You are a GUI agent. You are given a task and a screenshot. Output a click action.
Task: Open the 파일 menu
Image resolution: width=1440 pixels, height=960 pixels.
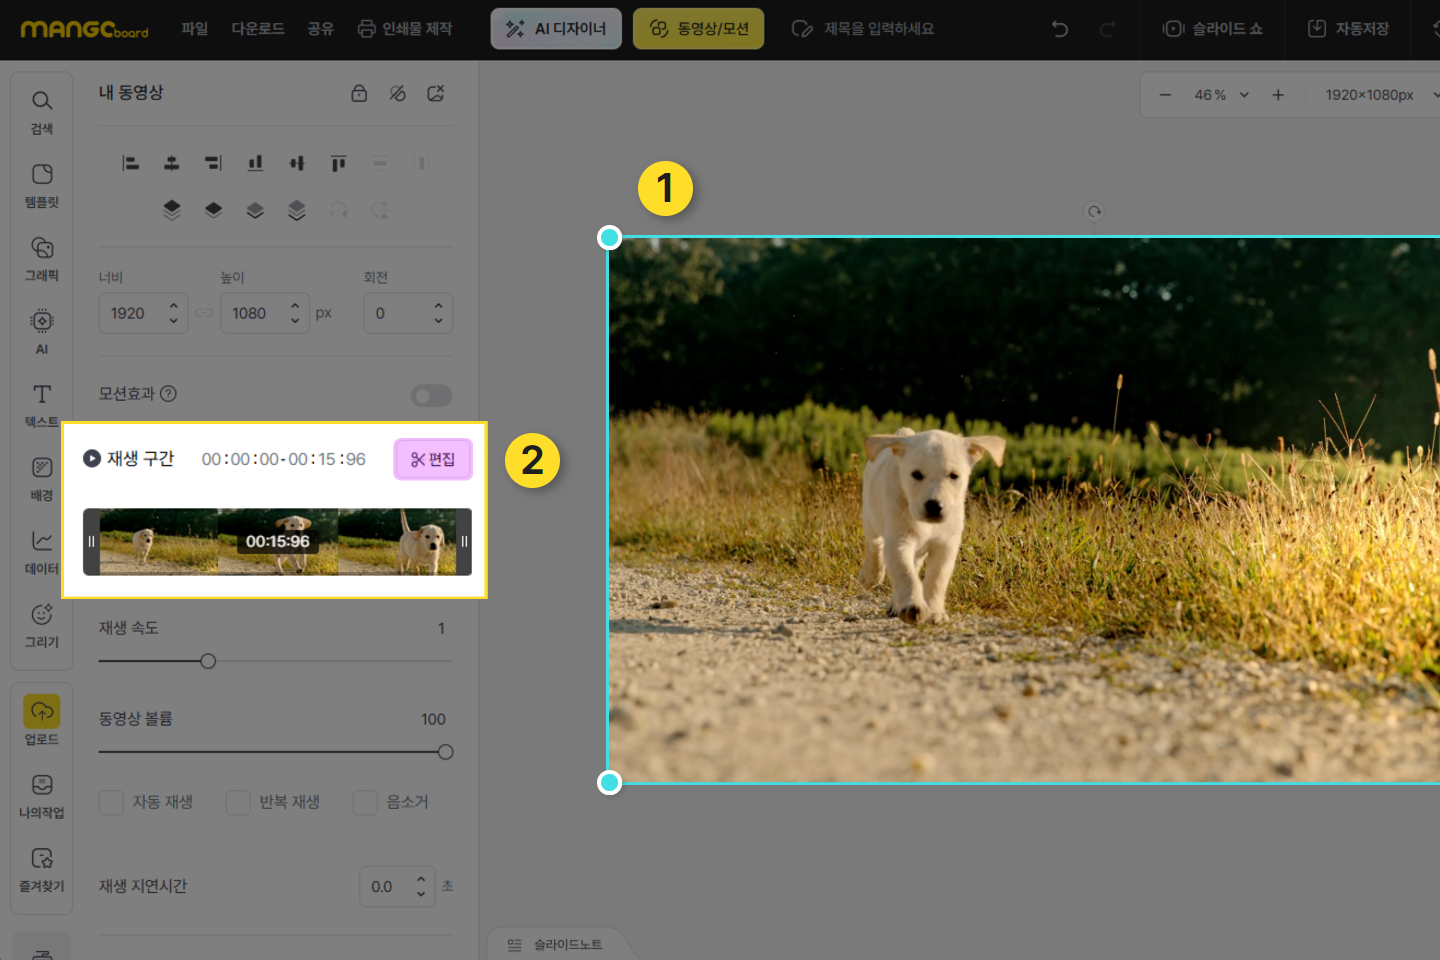tap(194, 29)
